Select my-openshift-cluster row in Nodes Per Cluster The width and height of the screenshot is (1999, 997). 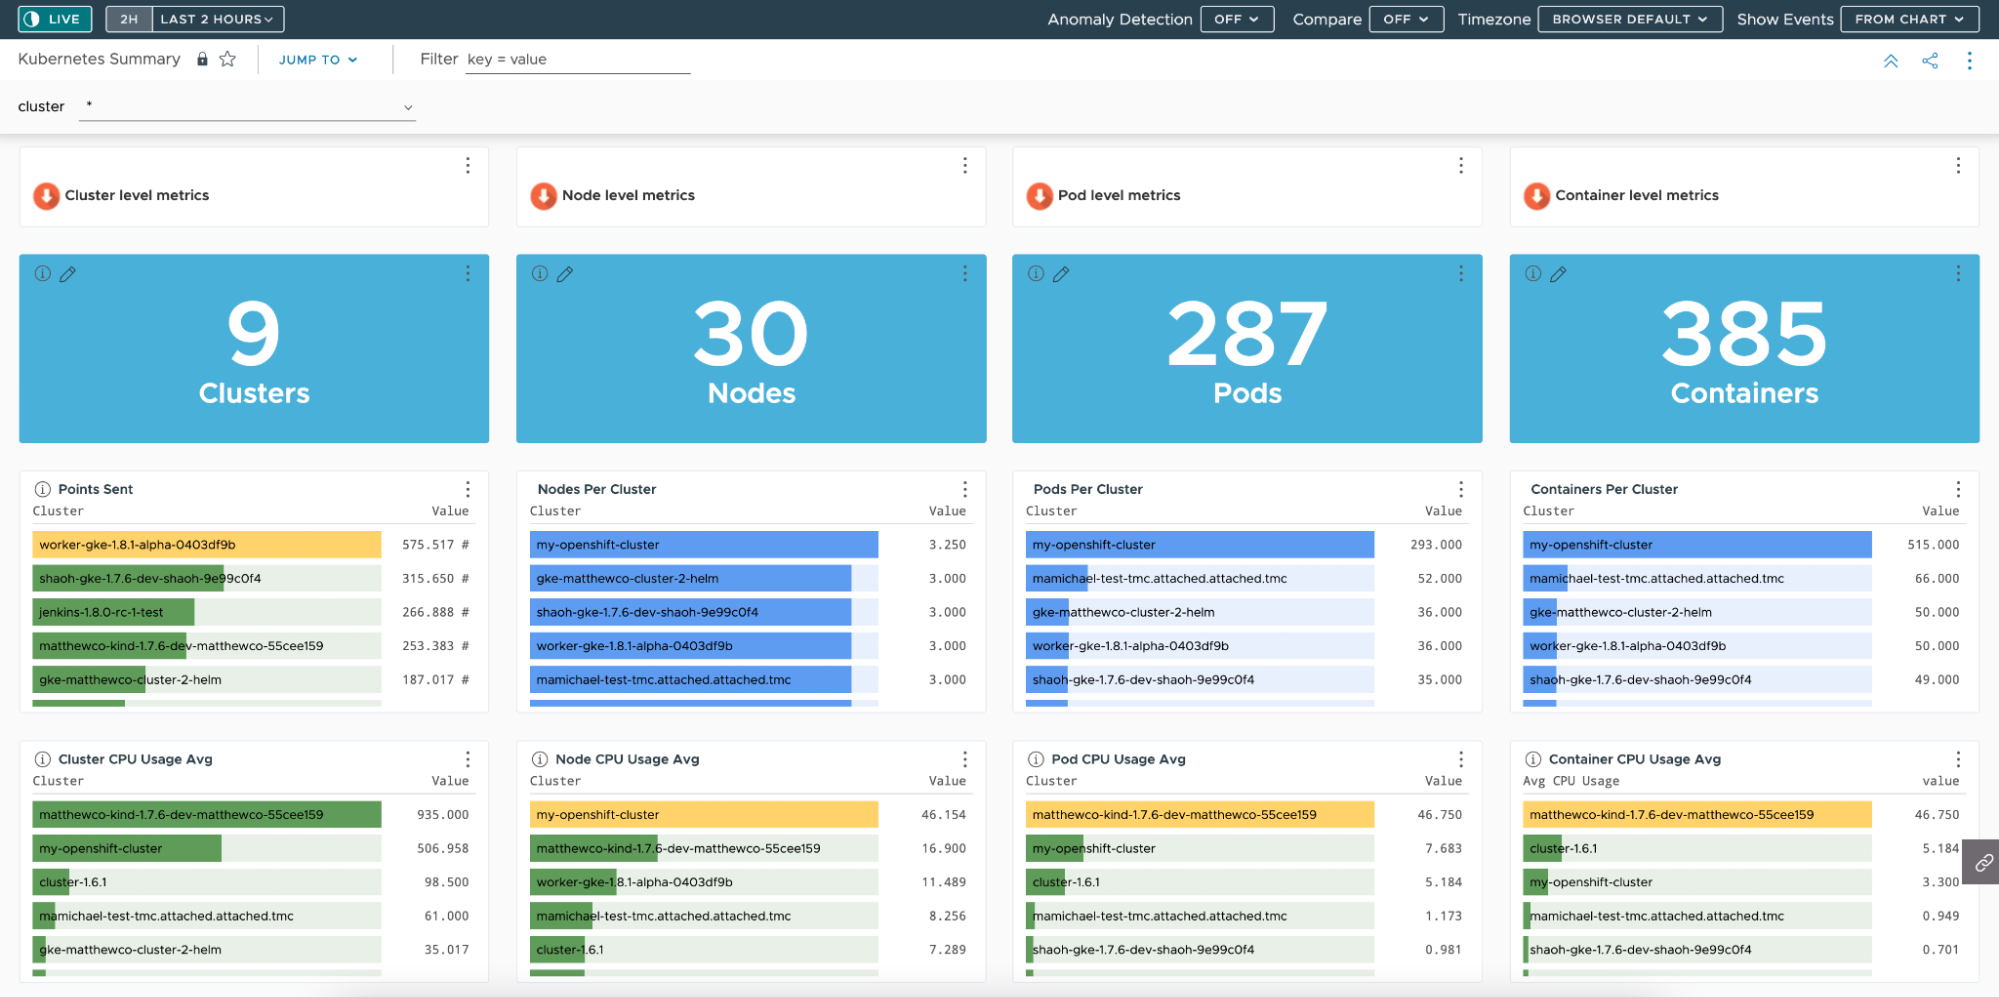coord(749,545)
